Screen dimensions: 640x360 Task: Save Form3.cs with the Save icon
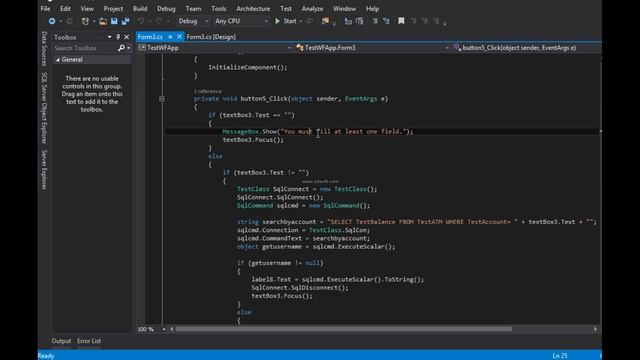tap(114, 21)
